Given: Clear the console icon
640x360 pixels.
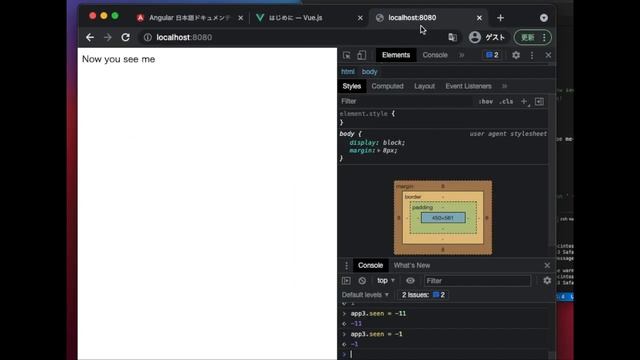Looking at the screenshot, I should coord(362,281).
